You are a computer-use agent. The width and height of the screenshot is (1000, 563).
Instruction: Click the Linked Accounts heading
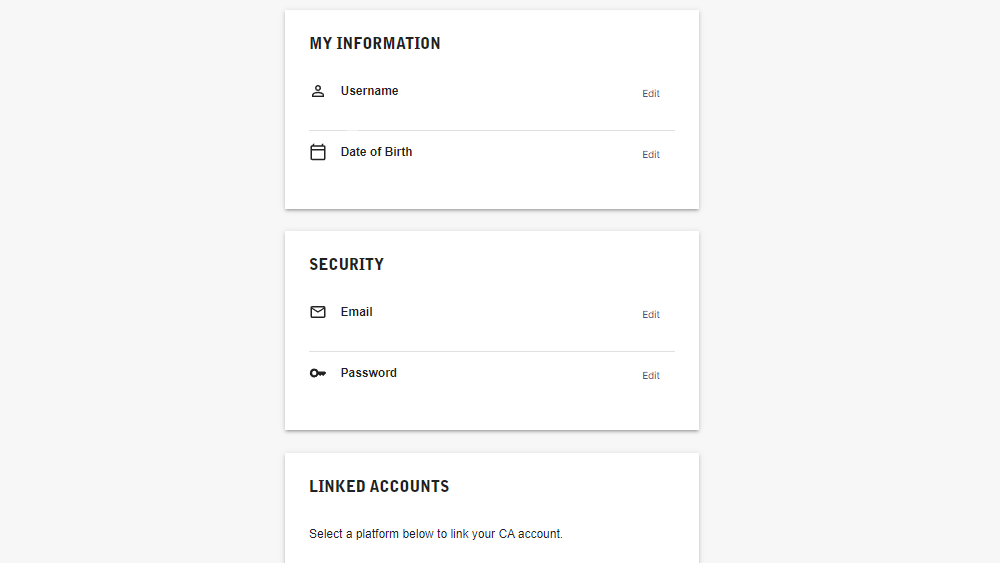point(379,486)
